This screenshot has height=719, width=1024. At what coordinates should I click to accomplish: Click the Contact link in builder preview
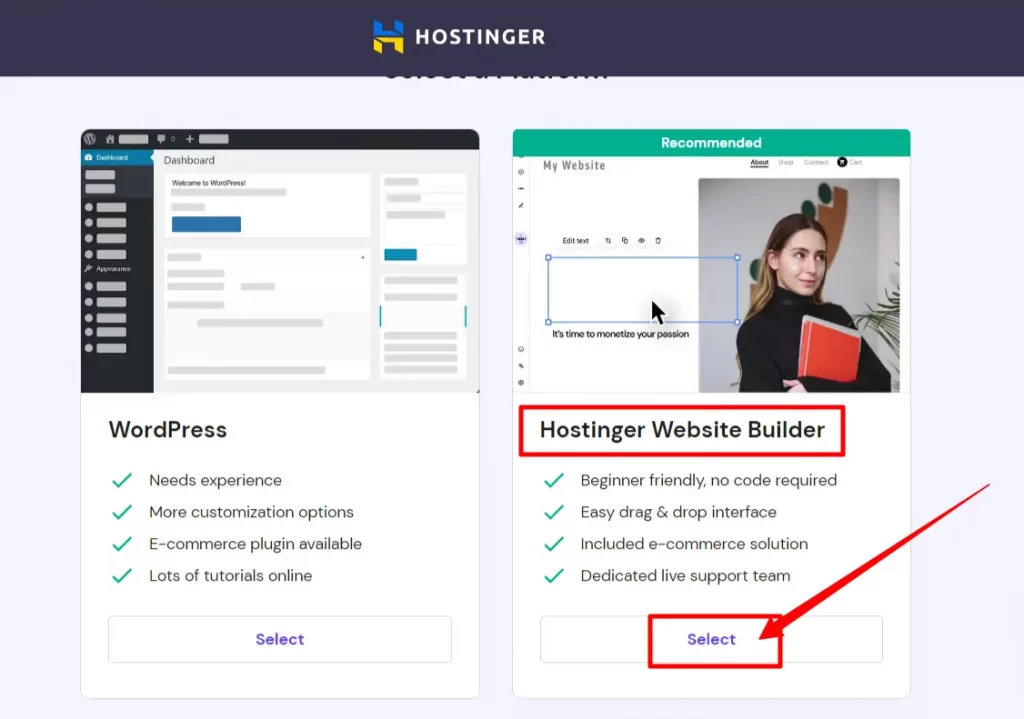(816, 162)
